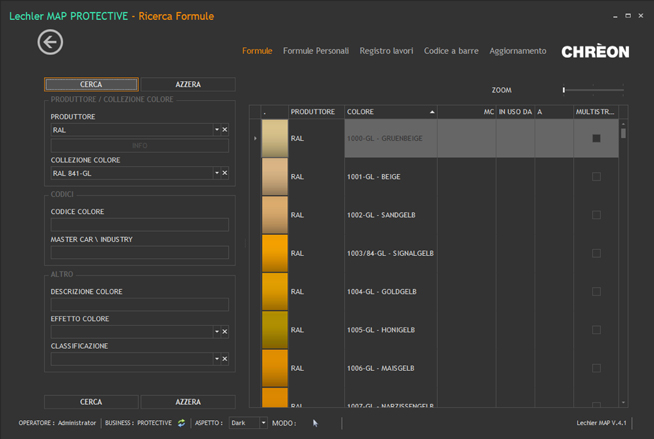The height and width of the screenshot is (439, 654).
Task: Select row '1006-GL - MAISGELB'
Action: tap(434, 368)
